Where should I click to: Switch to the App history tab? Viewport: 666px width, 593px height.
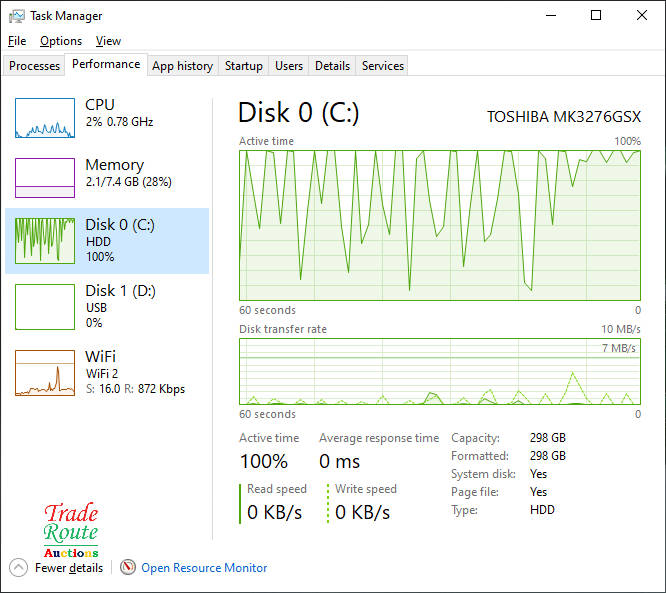coord(182,66)
